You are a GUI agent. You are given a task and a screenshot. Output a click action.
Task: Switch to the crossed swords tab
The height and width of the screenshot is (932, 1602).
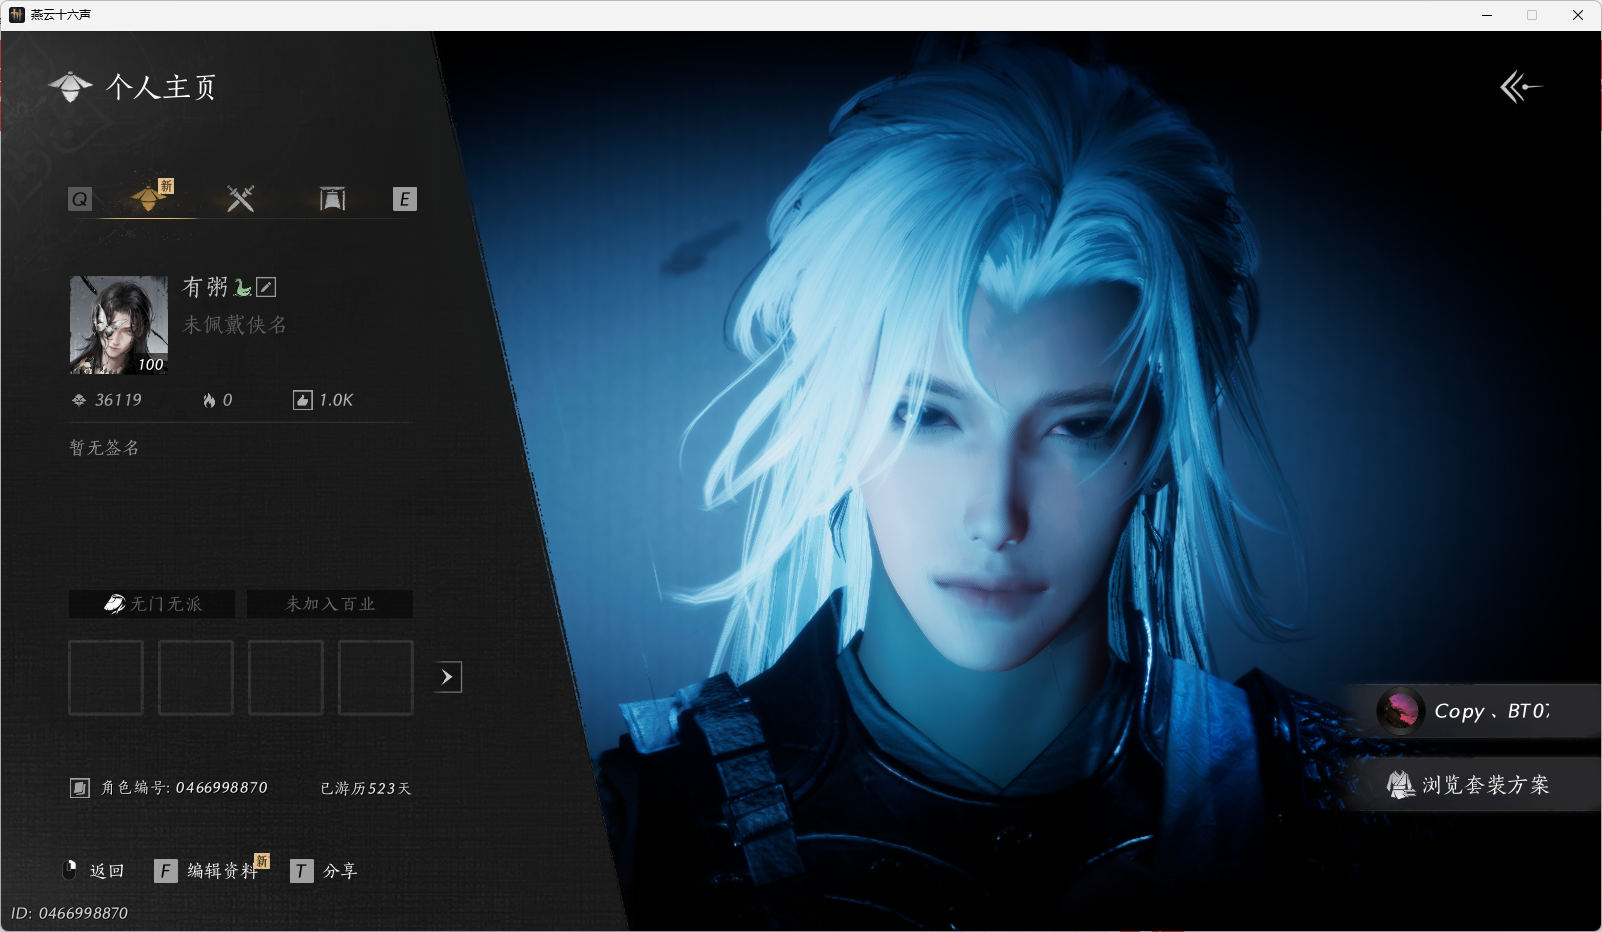[240, 198]
